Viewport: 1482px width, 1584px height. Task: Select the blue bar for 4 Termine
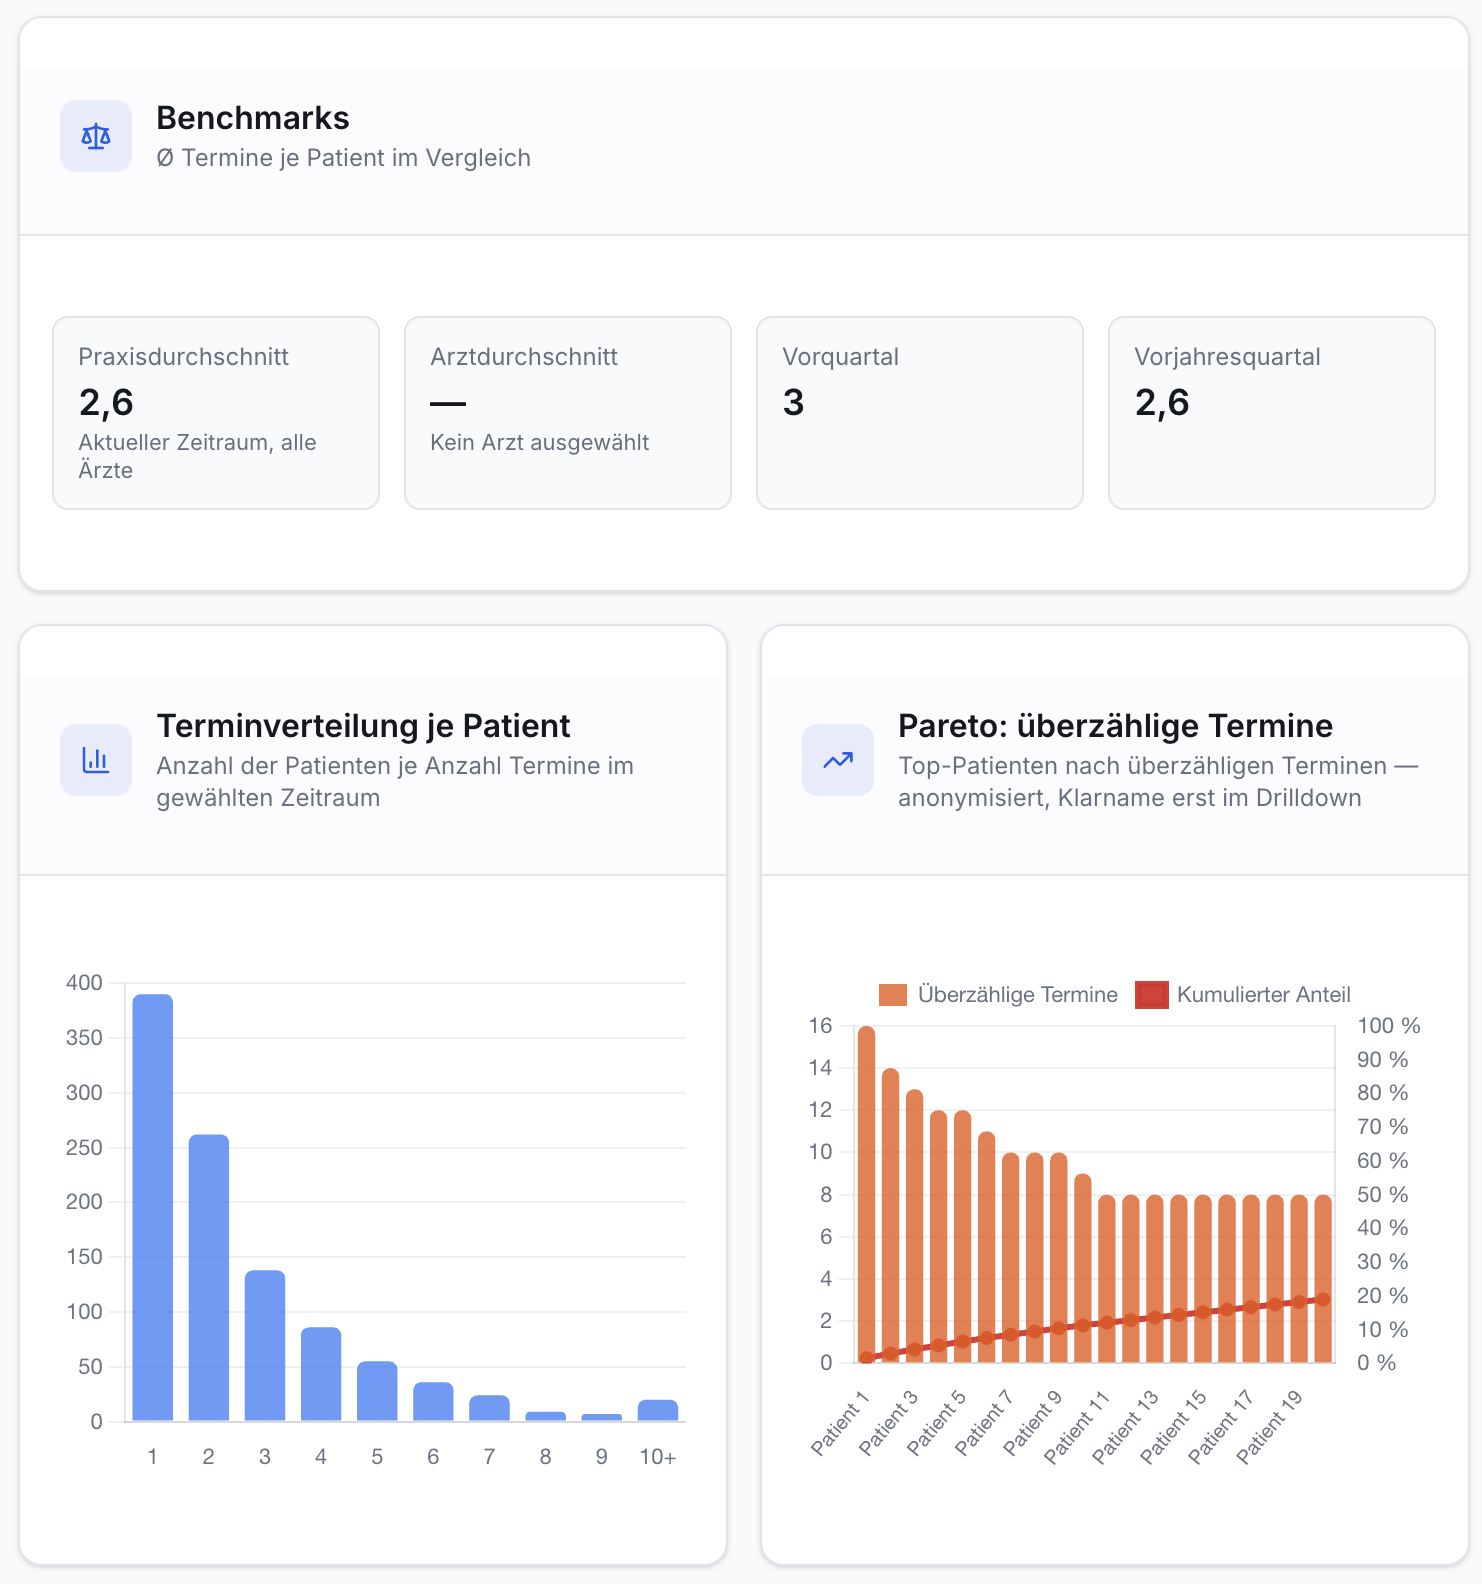pos(321,1374)
